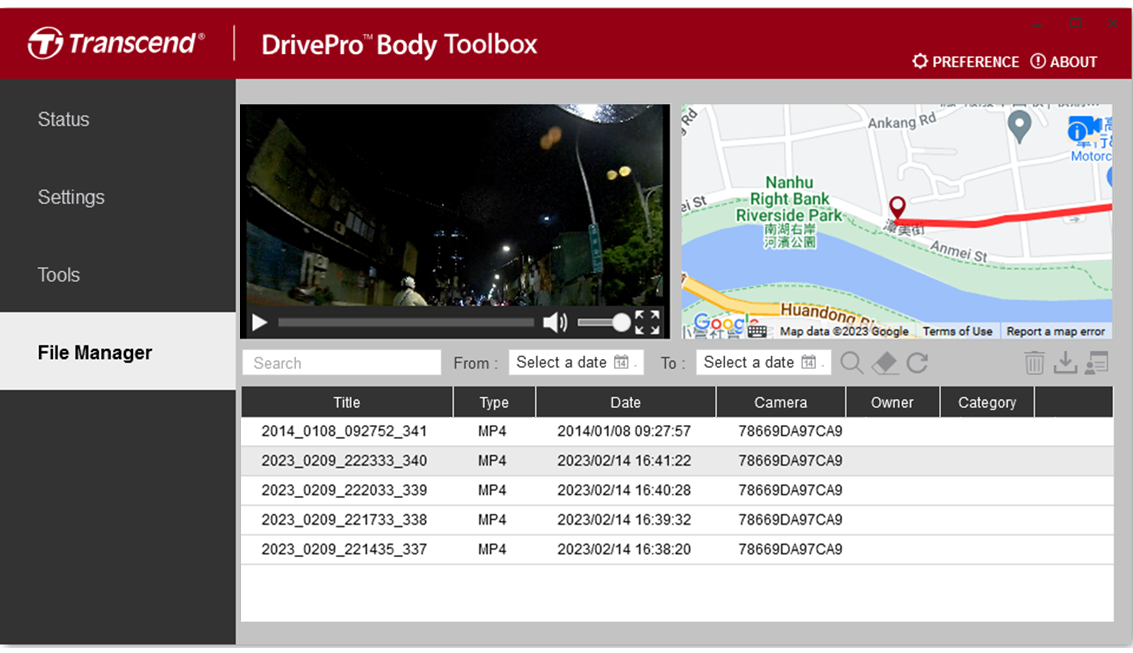The width and height of the screenshot is (1133, 653).
Task: Sort files by the Category column
Action: click(987, 402)
